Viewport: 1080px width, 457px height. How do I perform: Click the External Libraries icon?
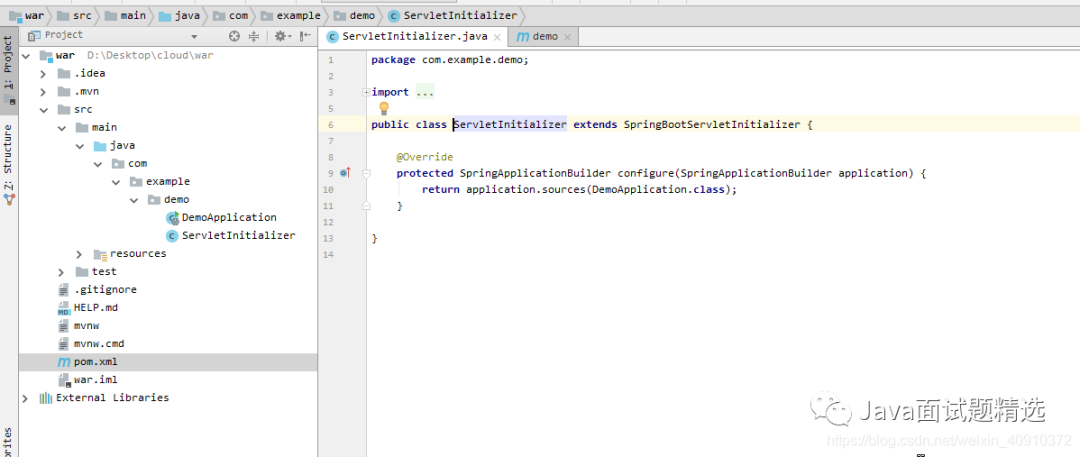pyautogui.click(x=45, y=398)
